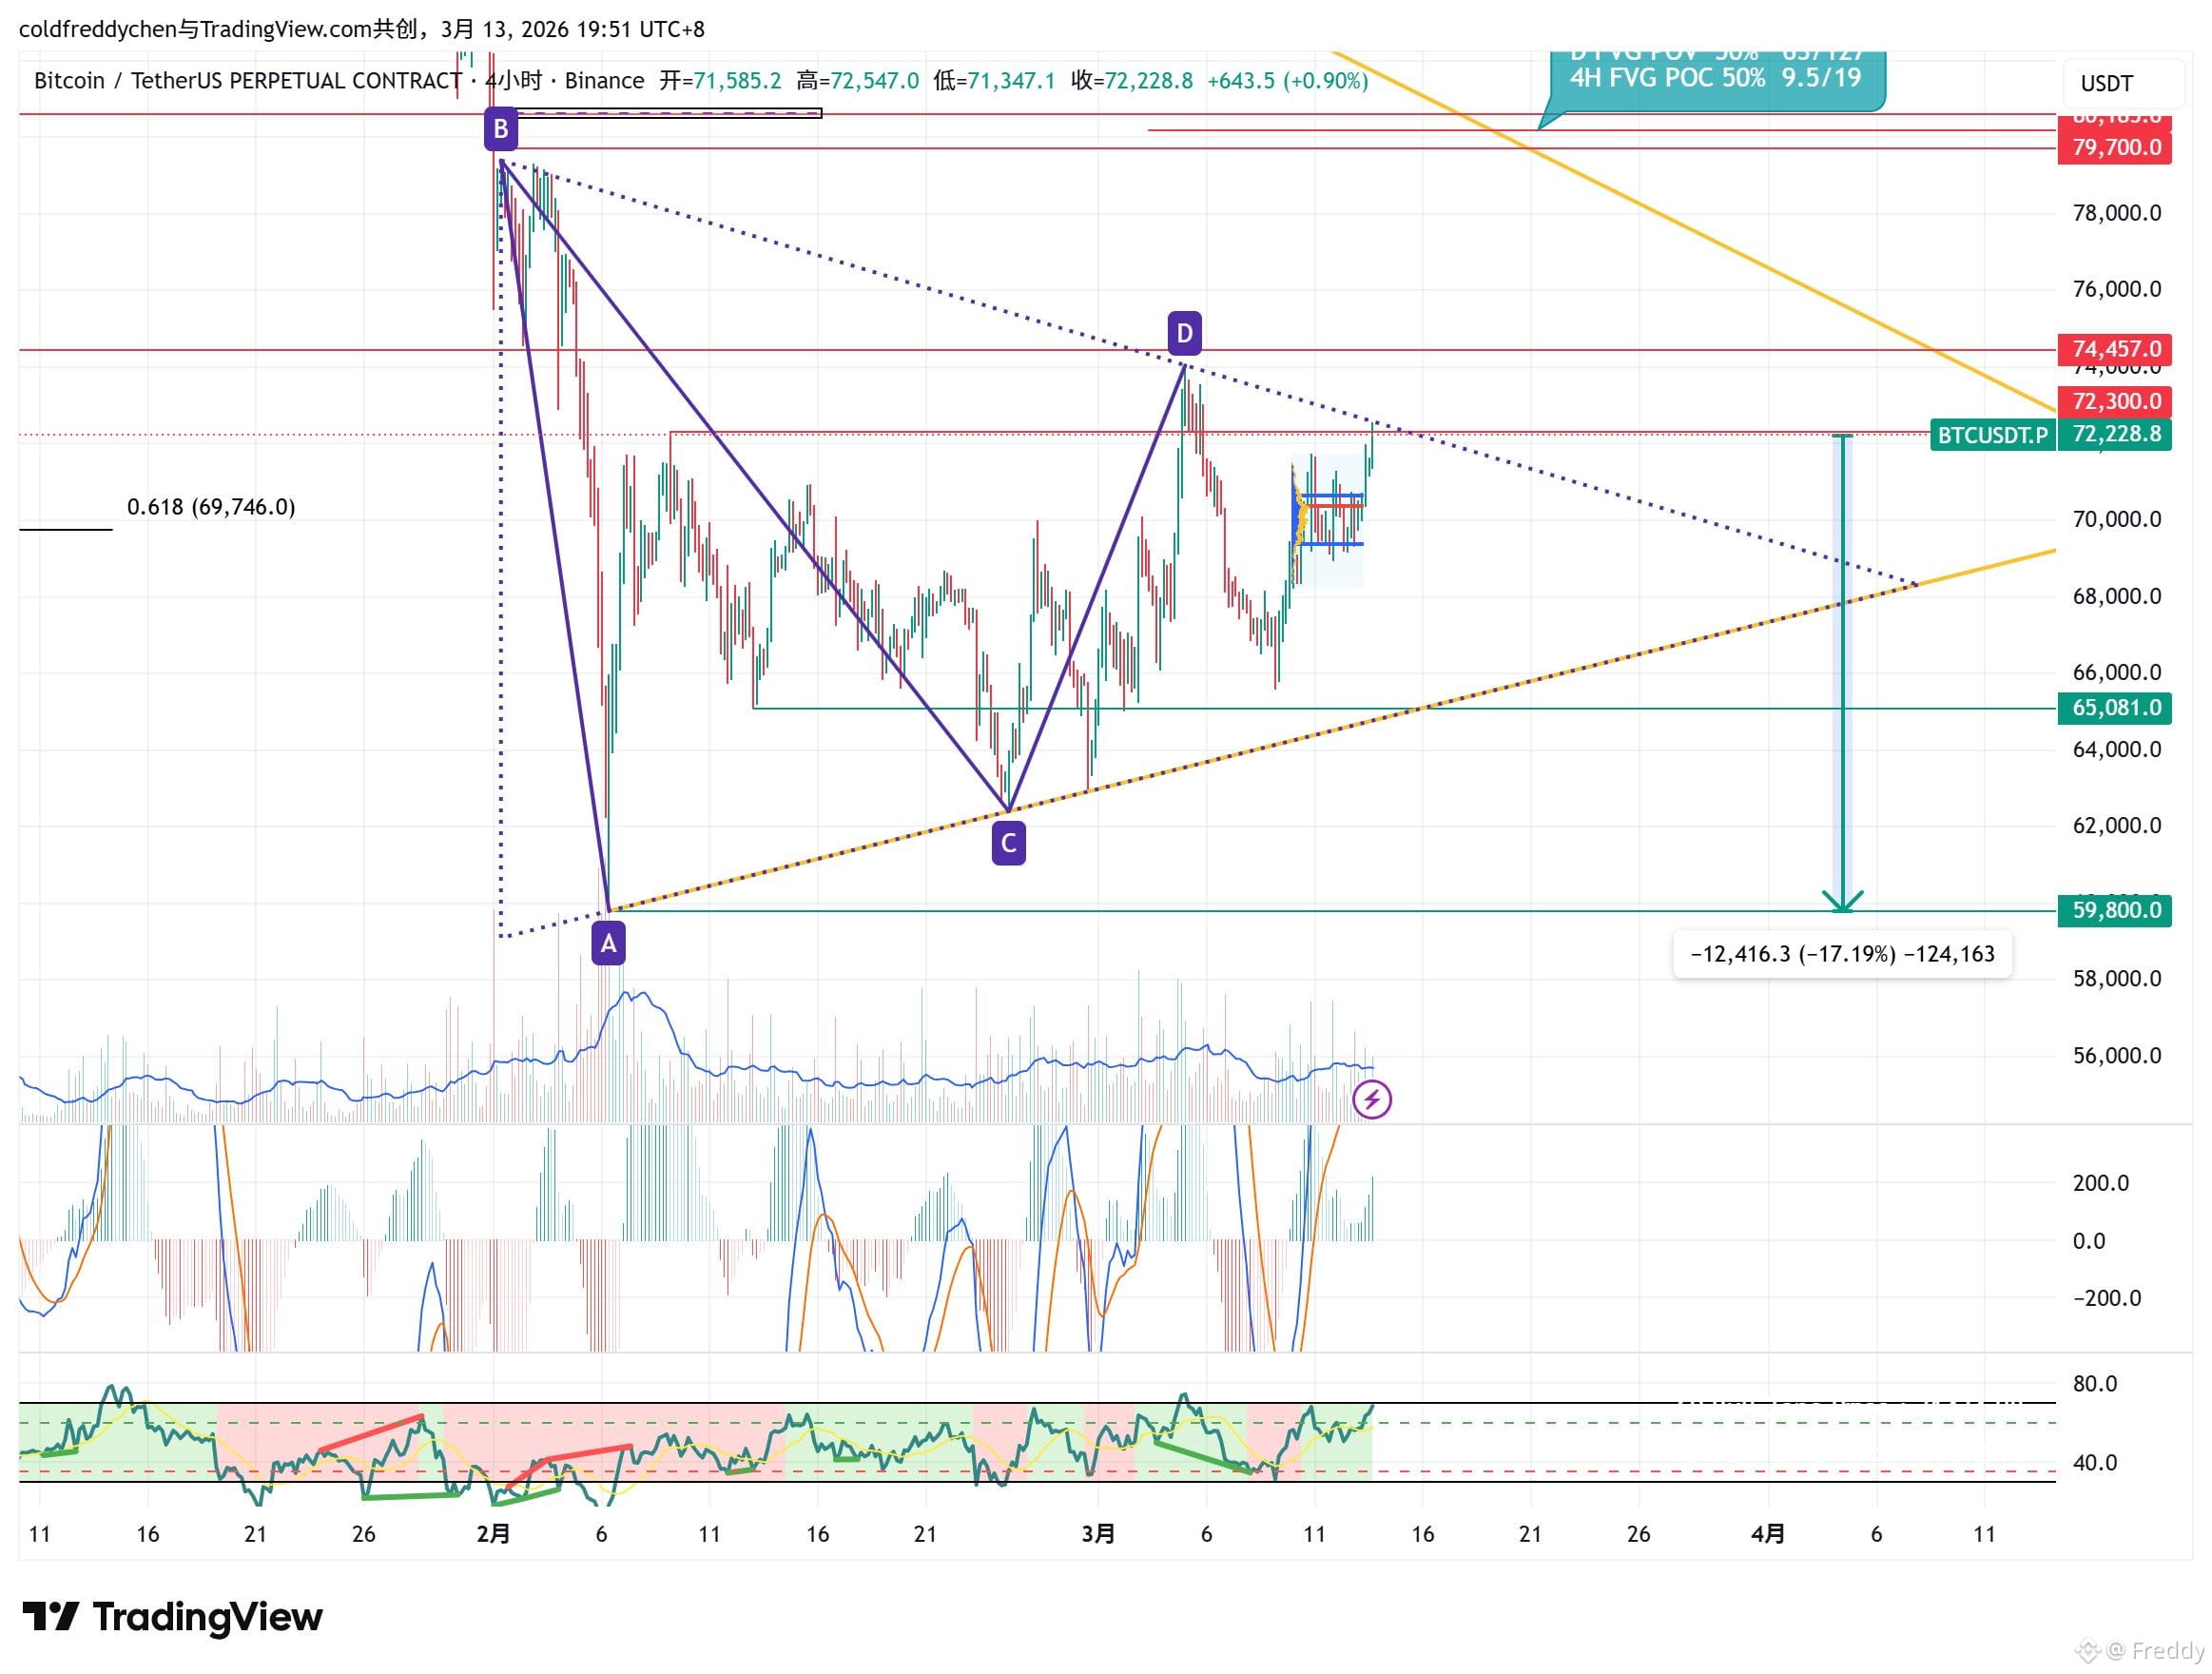Click the high value 高=72,547.0
Screen dimensions: 2212x1674
pyautogui.click(x=858, y=81)
